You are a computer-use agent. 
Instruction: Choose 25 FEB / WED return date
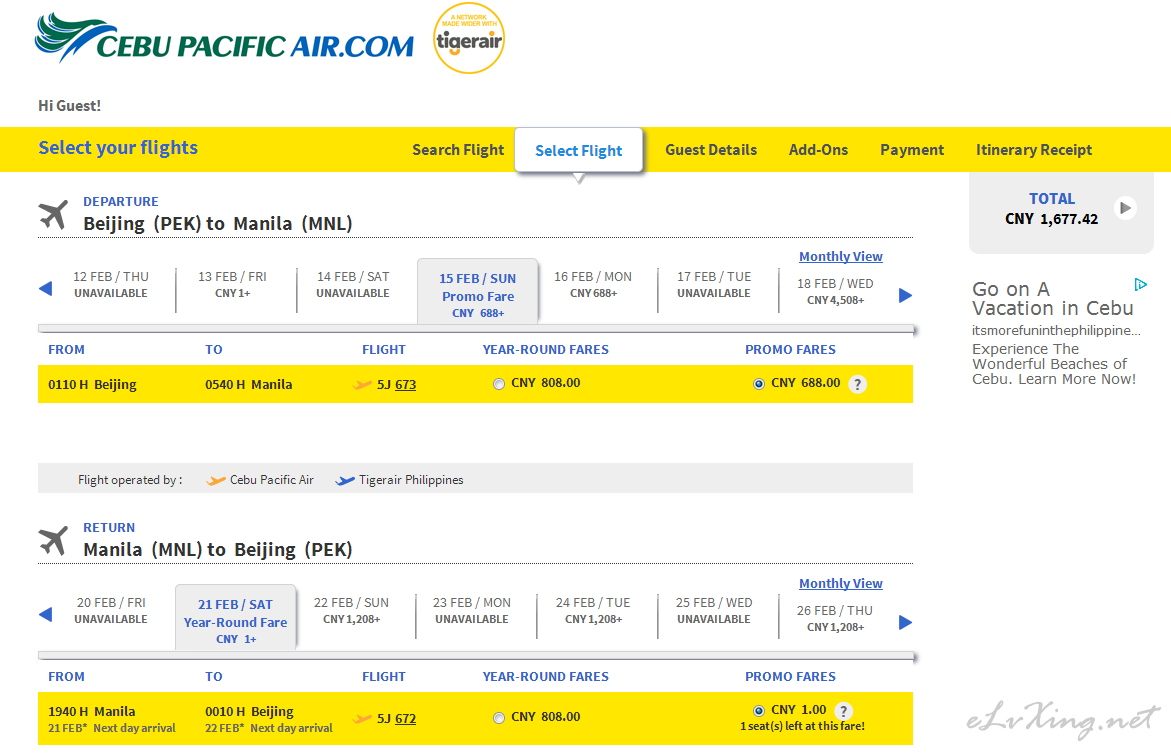tap(714, 610)
